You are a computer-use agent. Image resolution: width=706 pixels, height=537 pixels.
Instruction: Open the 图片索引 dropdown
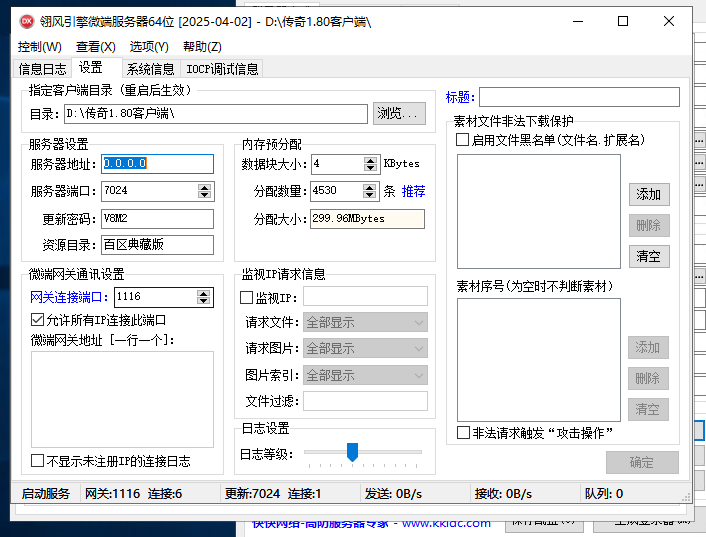point(365,375)
